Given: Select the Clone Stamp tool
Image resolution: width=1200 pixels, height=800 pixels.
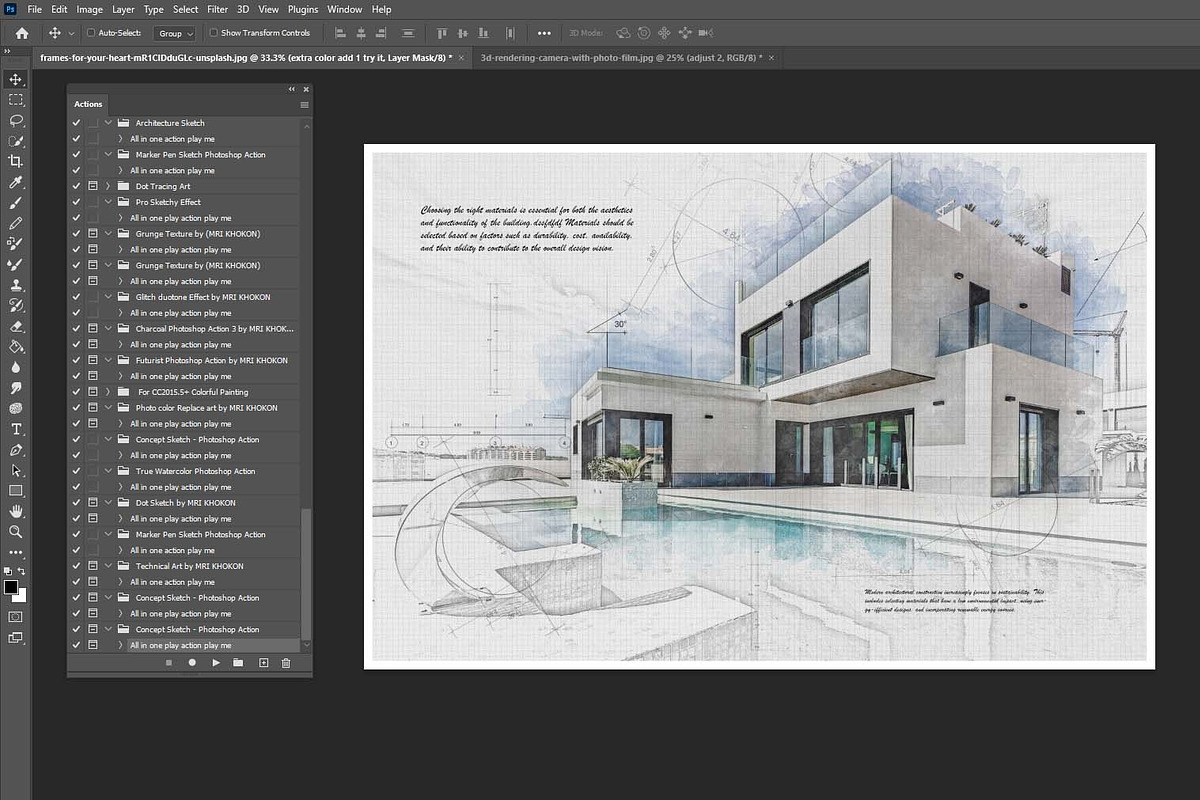Looking at the screenshot, I should tap(15, 285).
